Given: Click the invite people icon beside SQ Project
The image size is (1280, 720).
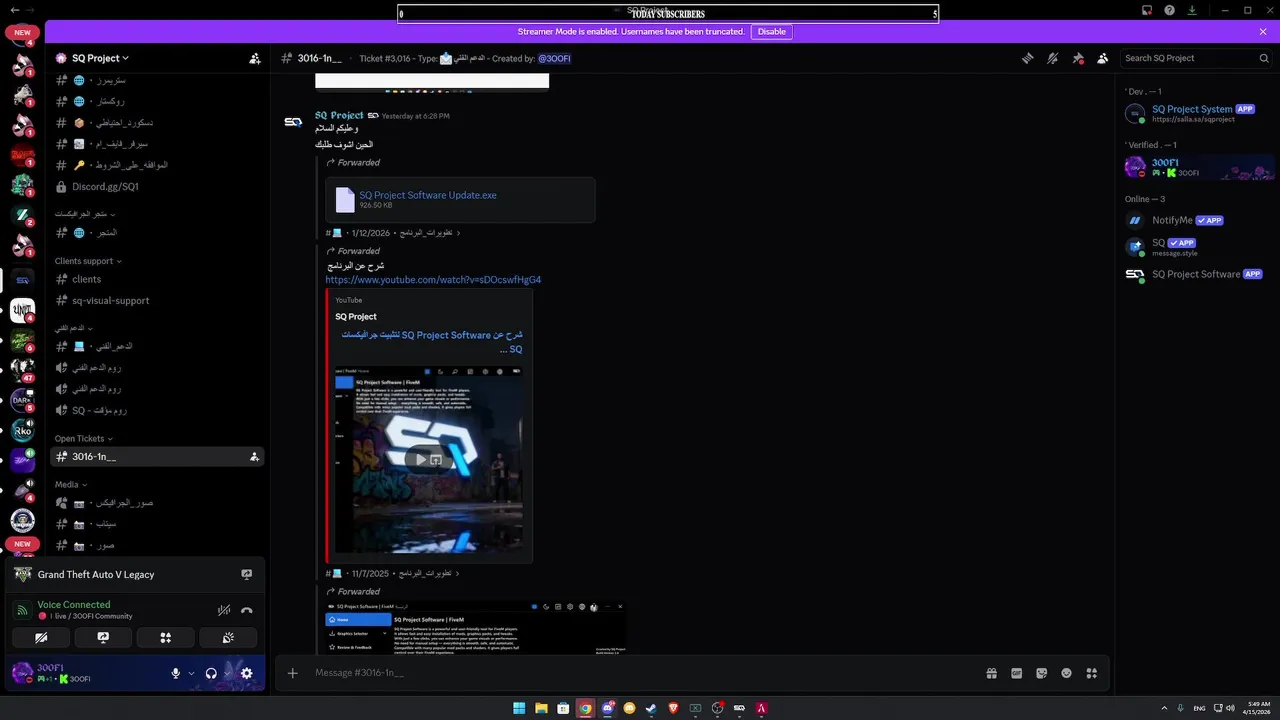Looking at the screenshot, I should pos(254,58).
